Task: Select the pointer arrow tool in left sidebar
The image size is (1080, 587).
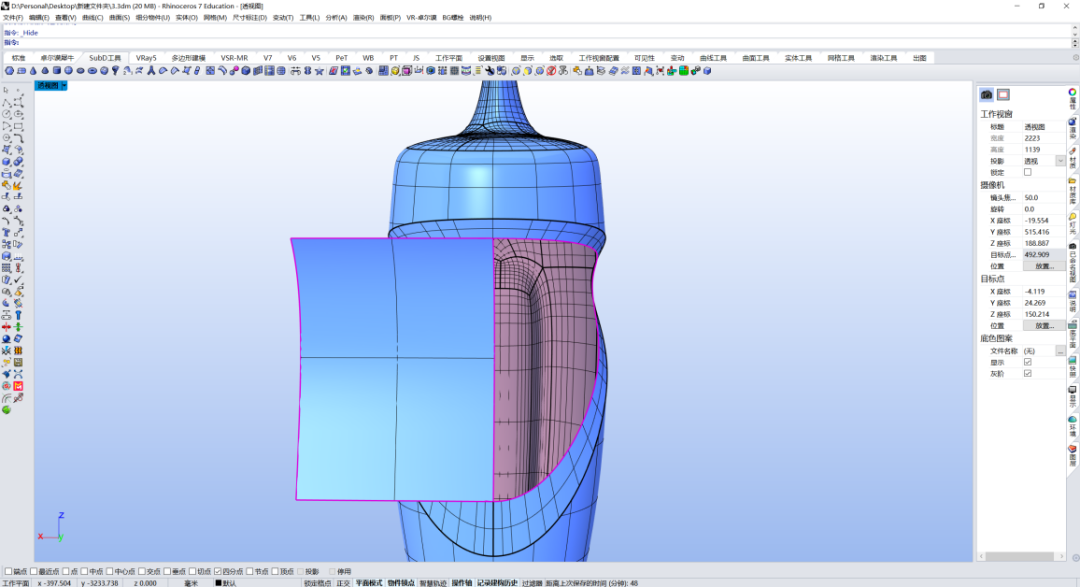Action: [x=6, y=90]
